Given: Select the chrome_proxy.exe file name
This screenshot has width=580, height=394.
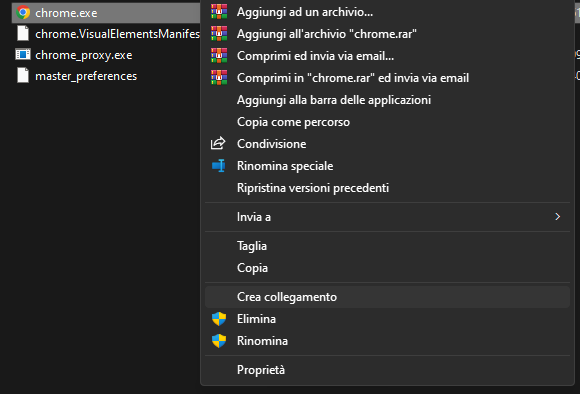Looking at the screenshot, I should 84,55.
